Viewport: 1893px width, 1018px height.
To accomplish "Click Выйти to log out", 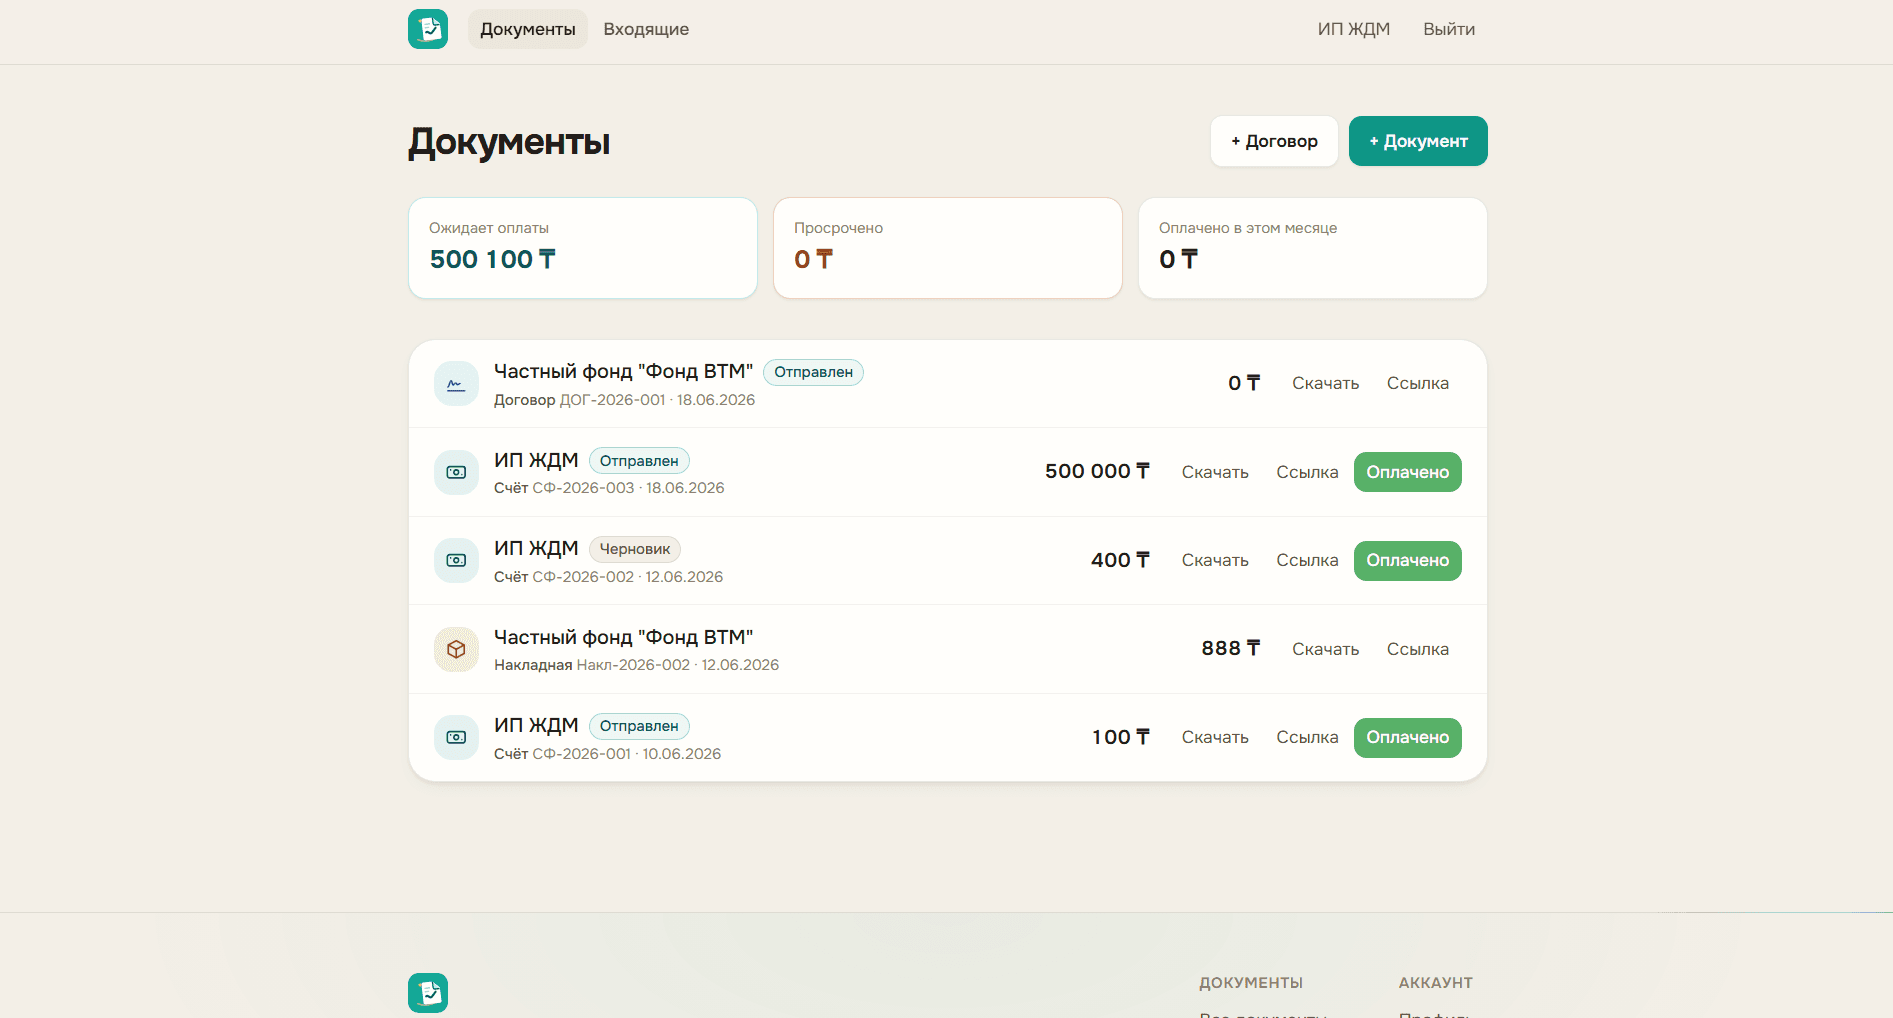I will click(x=1449, y=29).
